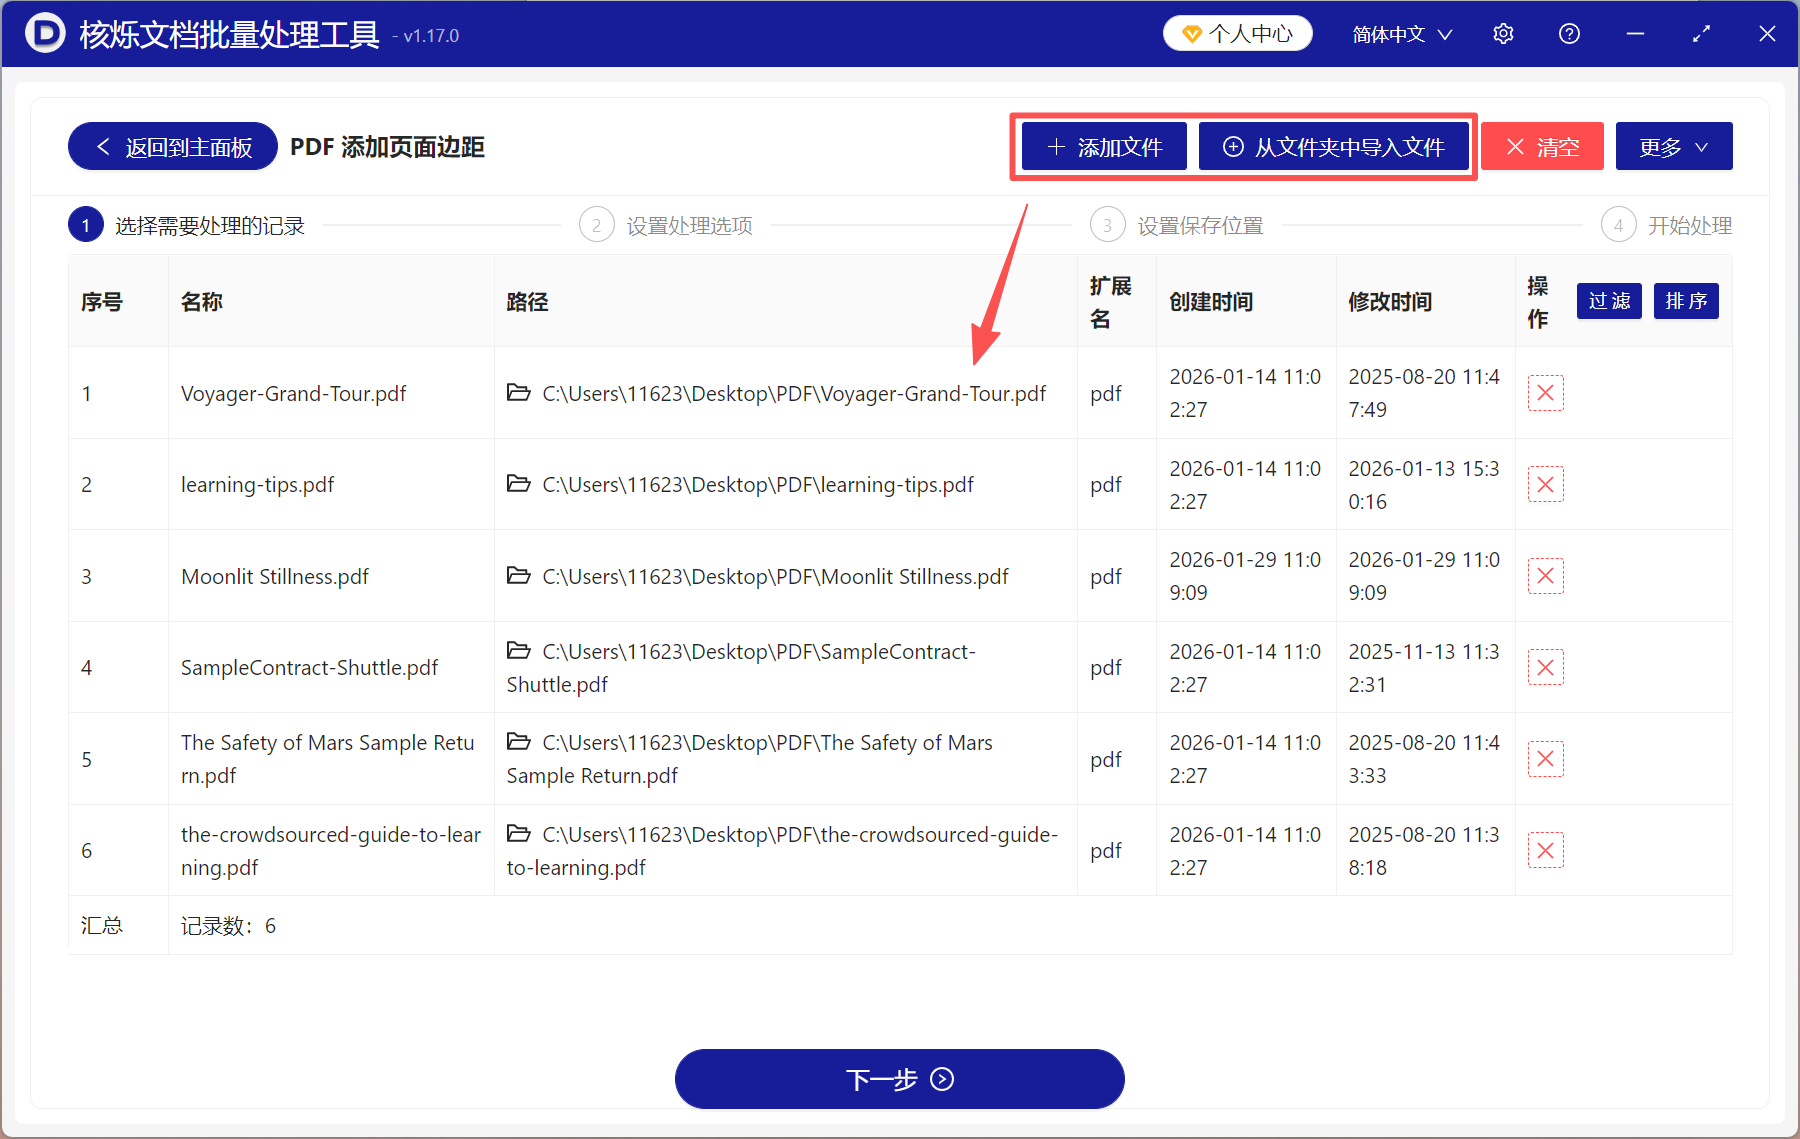Delete The Safety of Mars Sample Return.pdf row
1800x1139 pixels.
(1545, 758)
